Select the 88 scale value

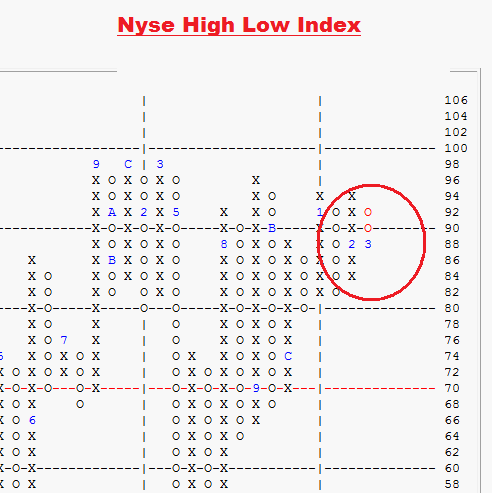coord(452,244)
